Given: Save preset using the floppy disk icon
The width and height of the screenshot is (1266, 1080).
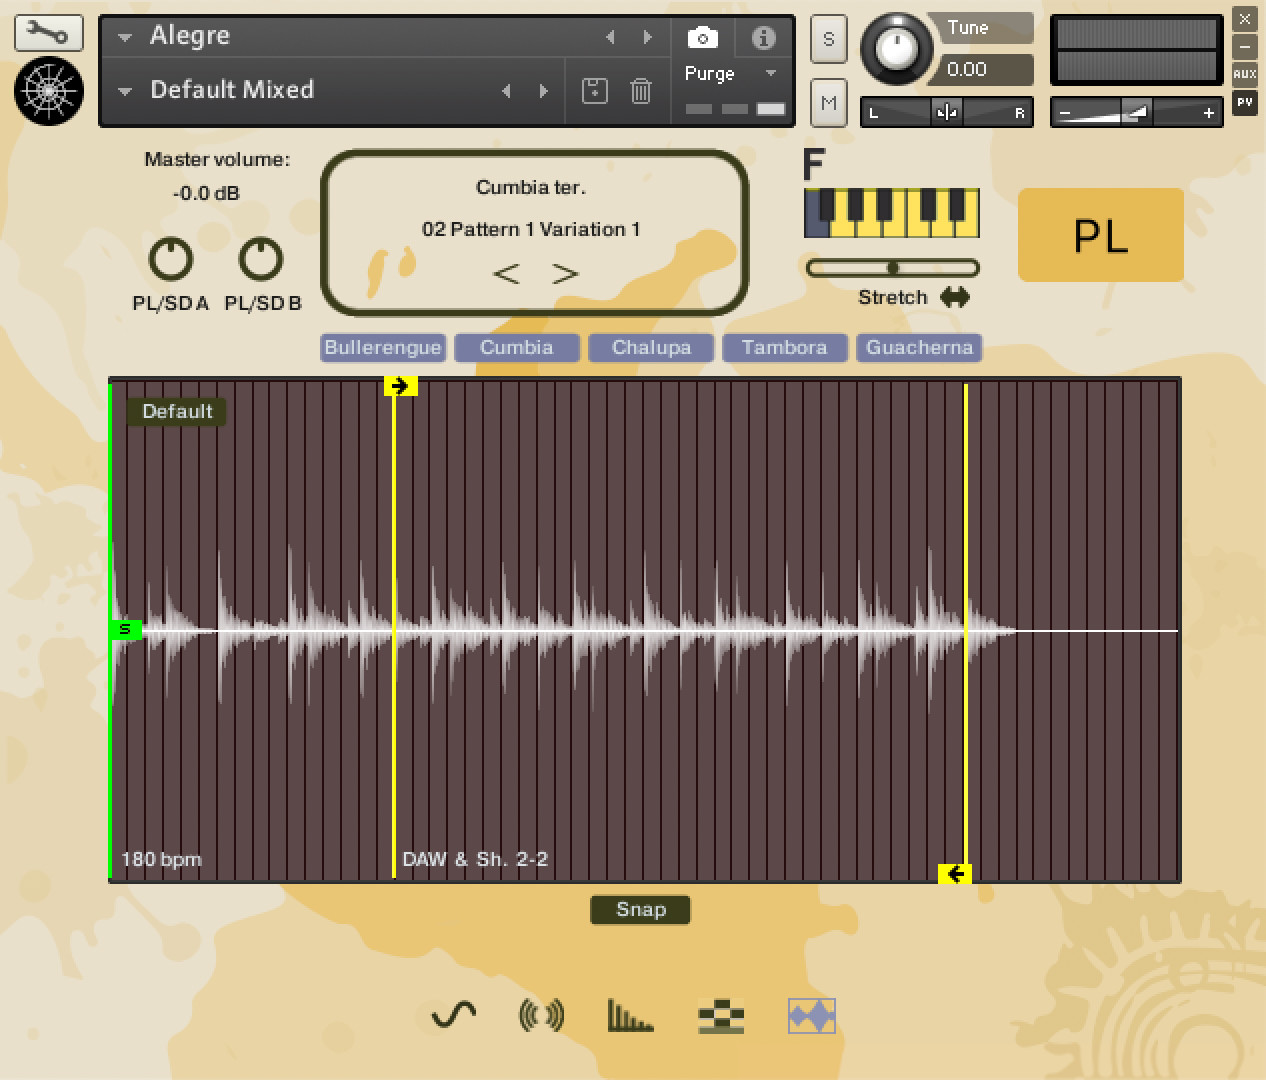Looking at the screenshot, I should pos(594,90).
